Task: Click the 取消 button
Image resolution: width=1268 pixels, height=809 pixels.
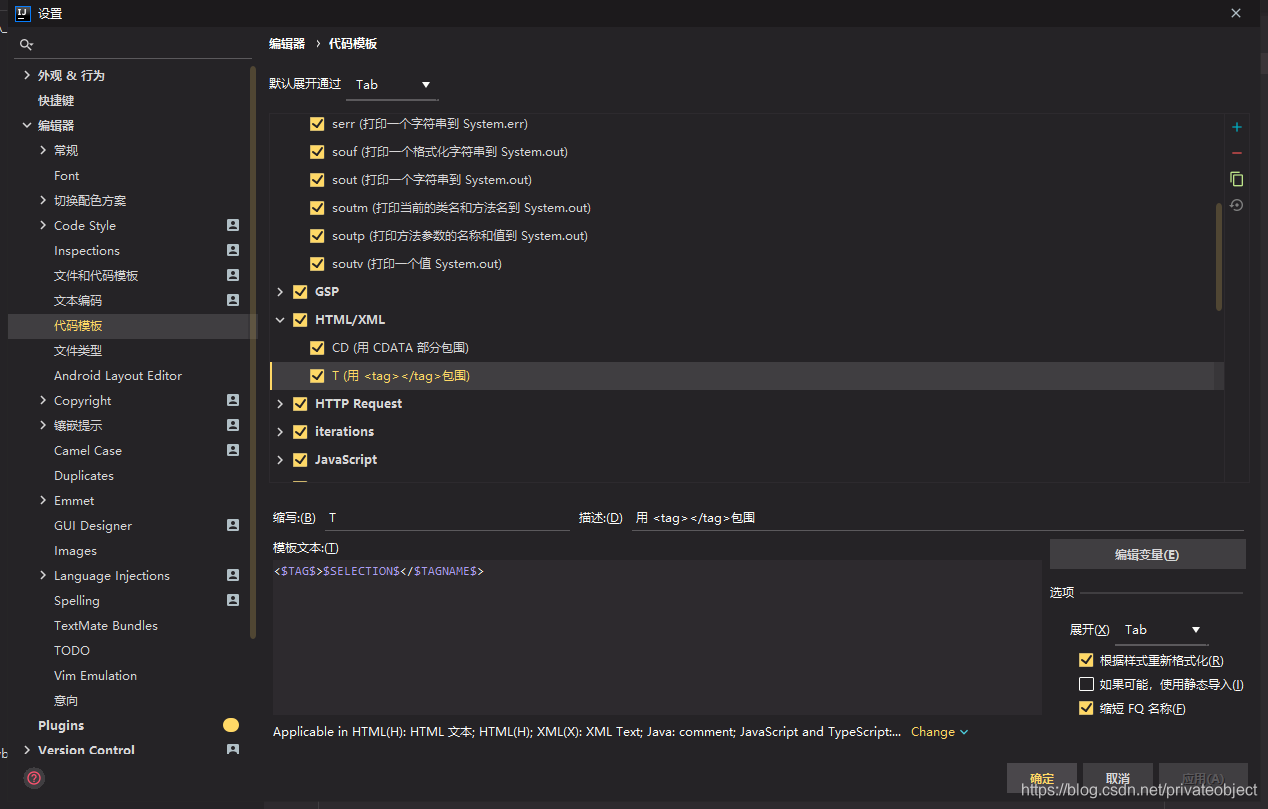Action: pos(1118,779)
